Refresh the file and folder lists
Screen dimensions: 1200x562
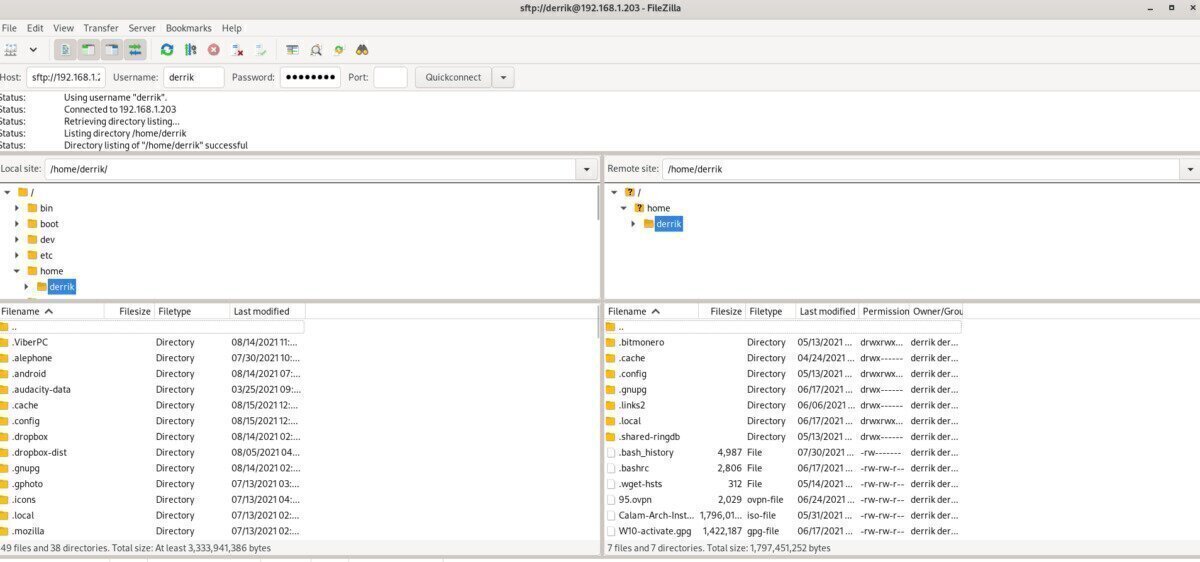167,49
